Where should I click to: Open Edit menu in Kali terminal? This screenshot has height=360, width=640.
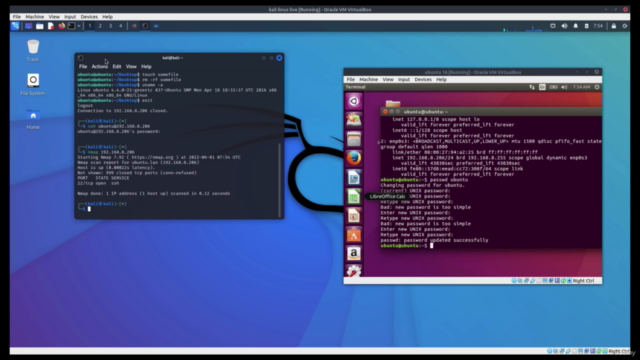tap(117, 66)
